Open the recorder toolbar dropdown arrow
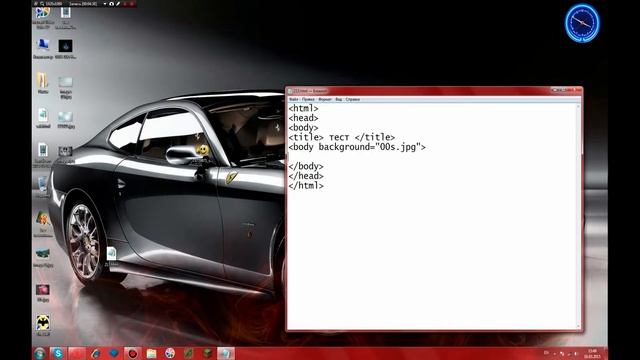Screen dimensions: 640x360 point(104,4)
